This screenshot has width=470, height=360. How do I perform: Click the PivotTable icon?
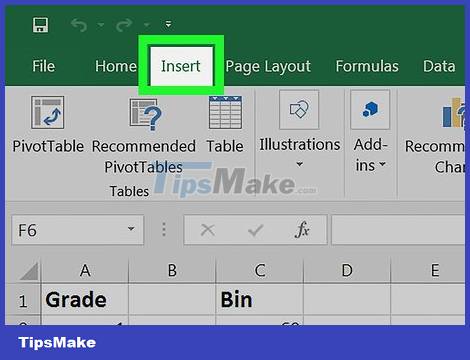point(48,112)
